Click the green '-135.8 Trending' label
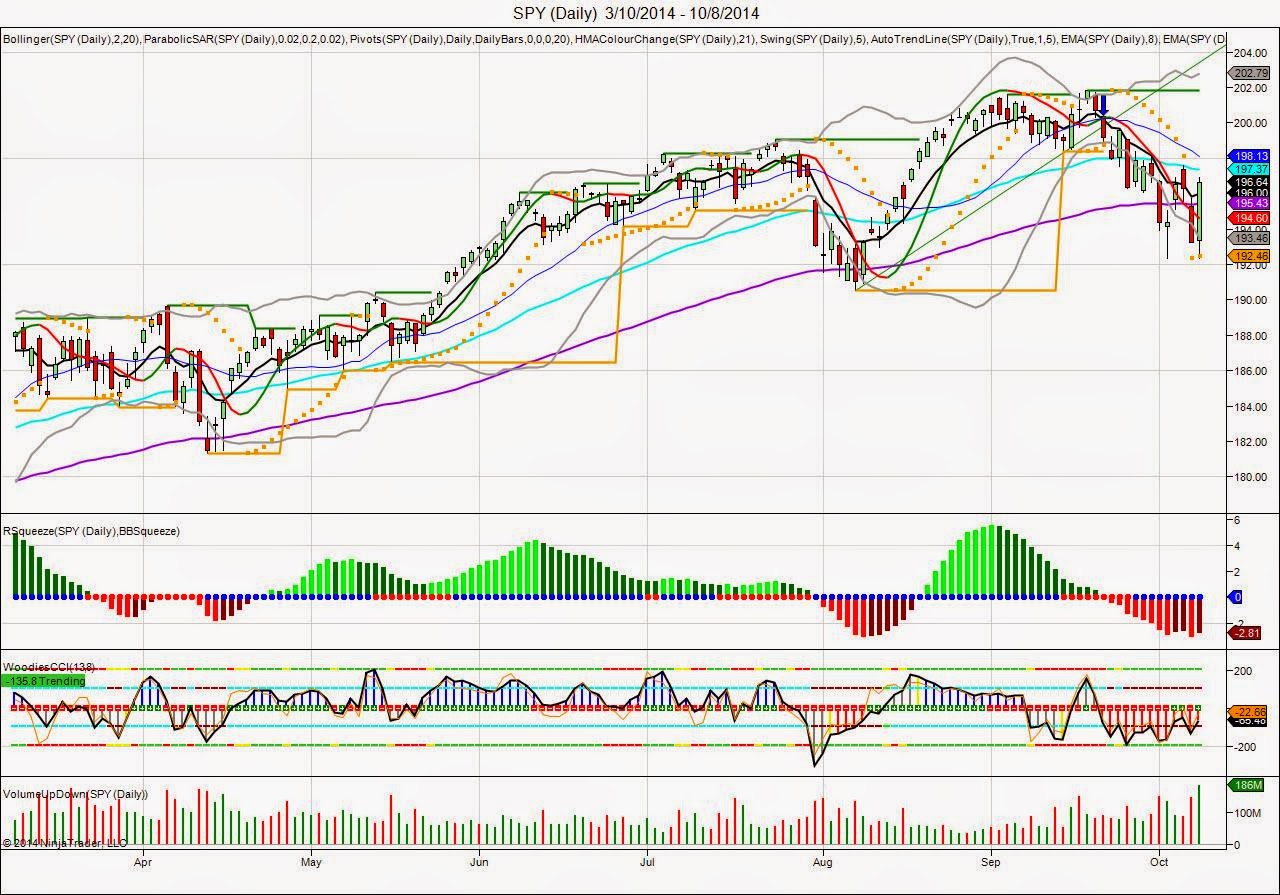Screen dimensions: 1280x895 44,681
